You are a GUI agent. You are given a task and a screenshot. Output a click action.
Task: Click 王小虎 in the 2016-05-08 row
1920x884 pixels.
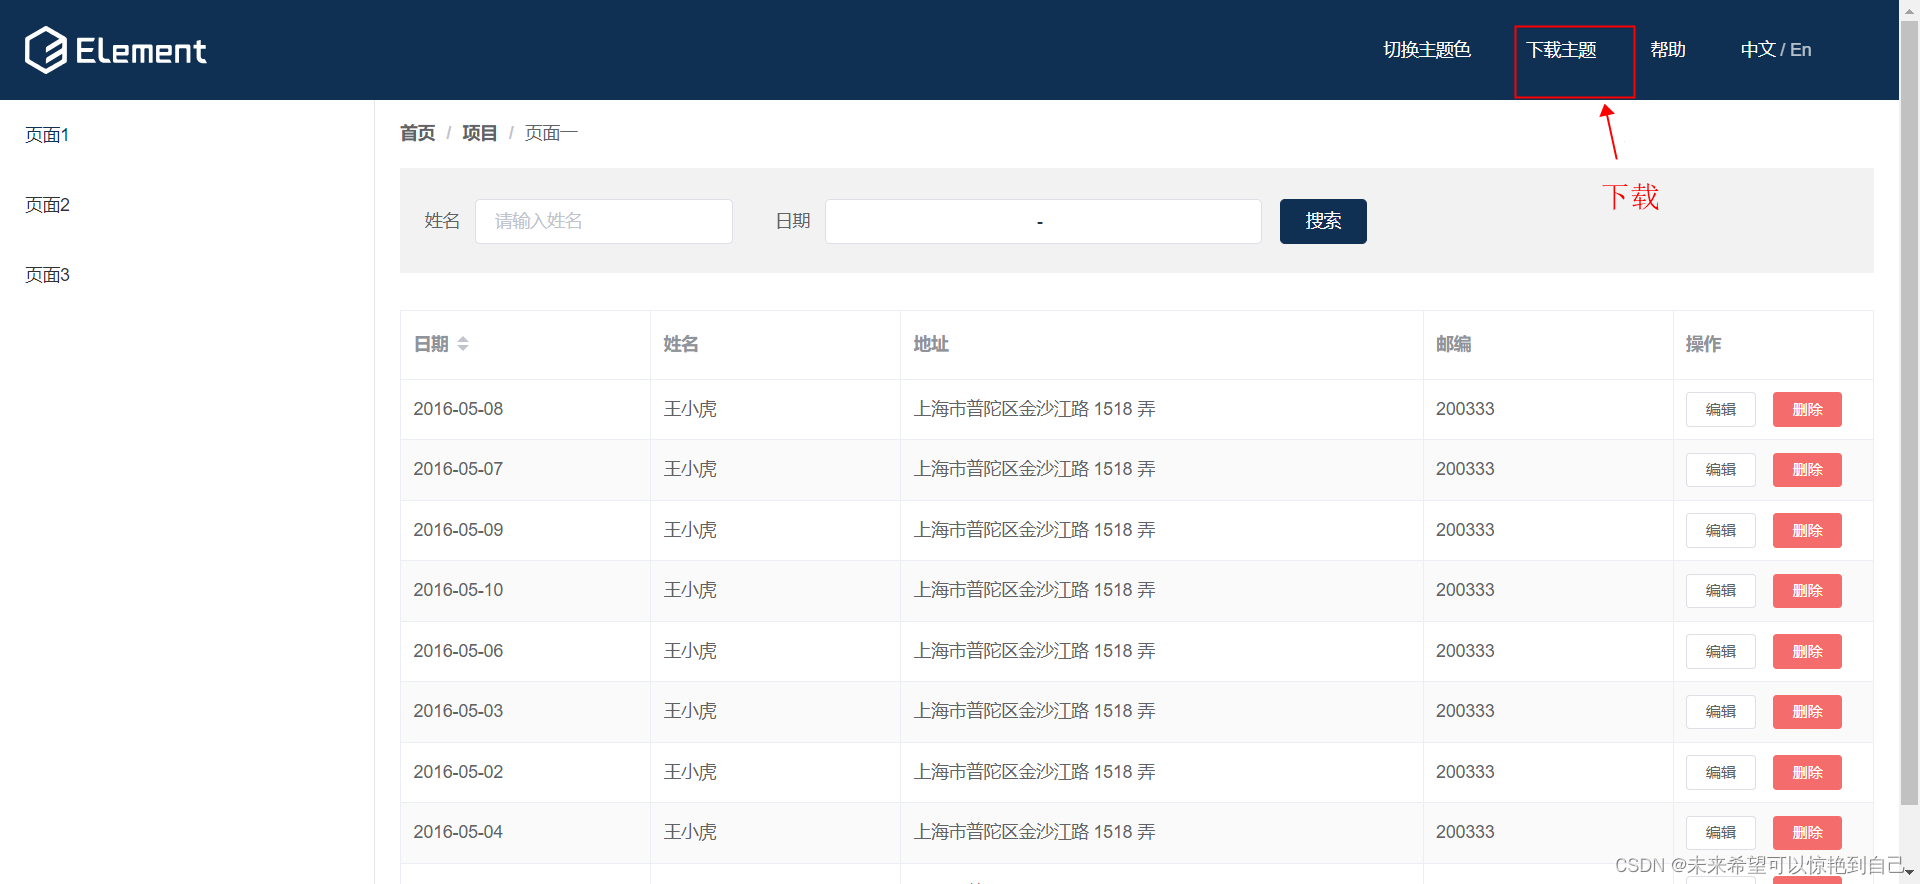click(690, 409)
